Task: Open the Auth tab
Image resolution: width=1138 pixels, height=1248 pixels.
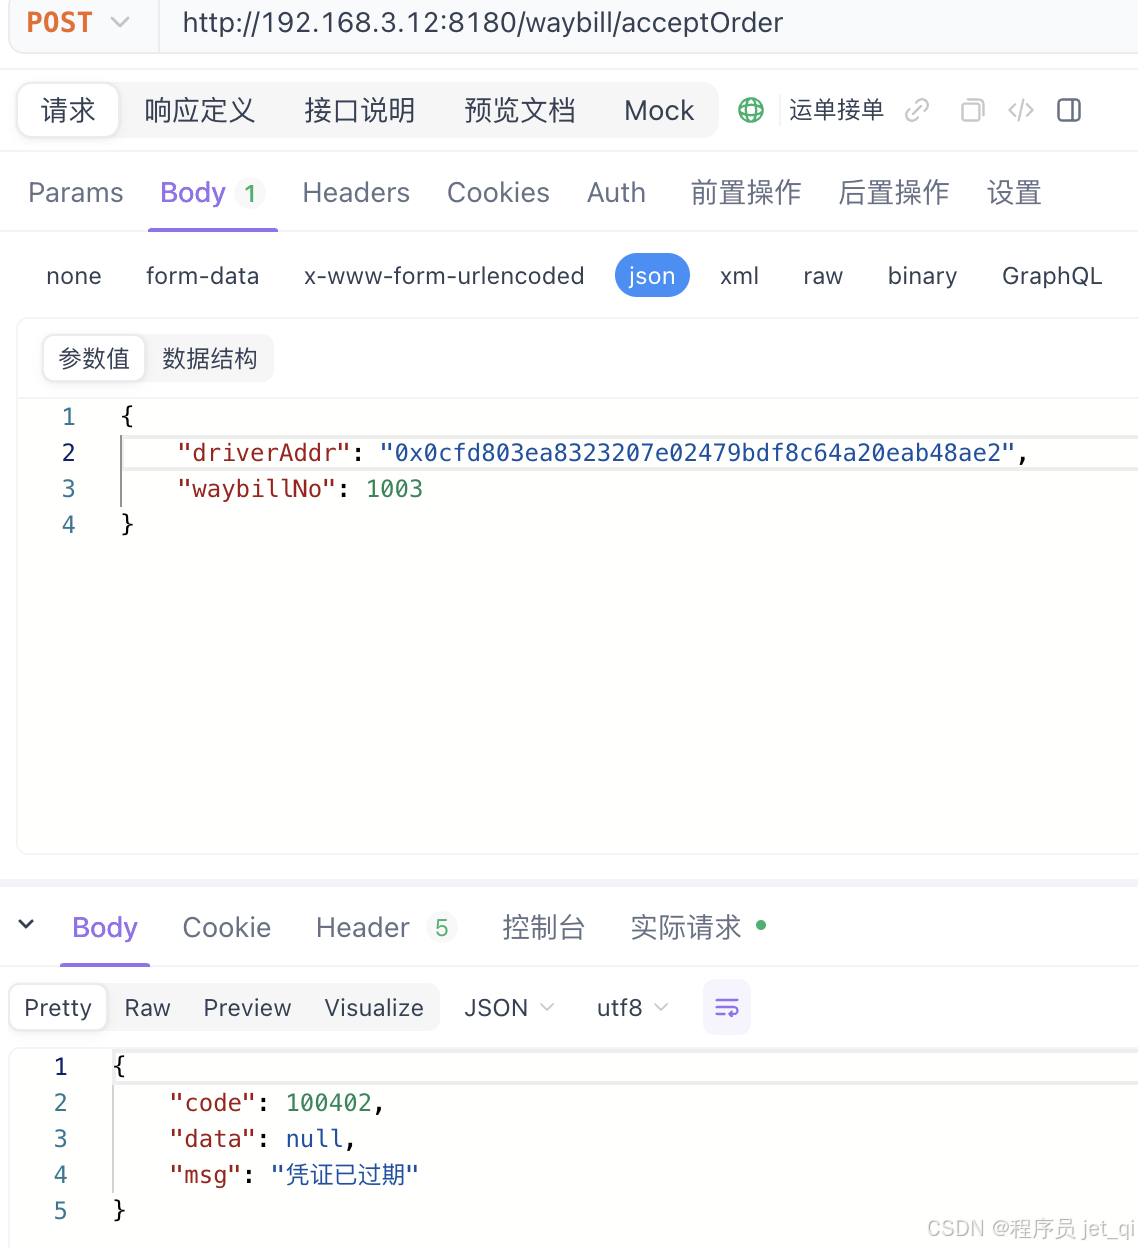Action: (x=616, y=192)
